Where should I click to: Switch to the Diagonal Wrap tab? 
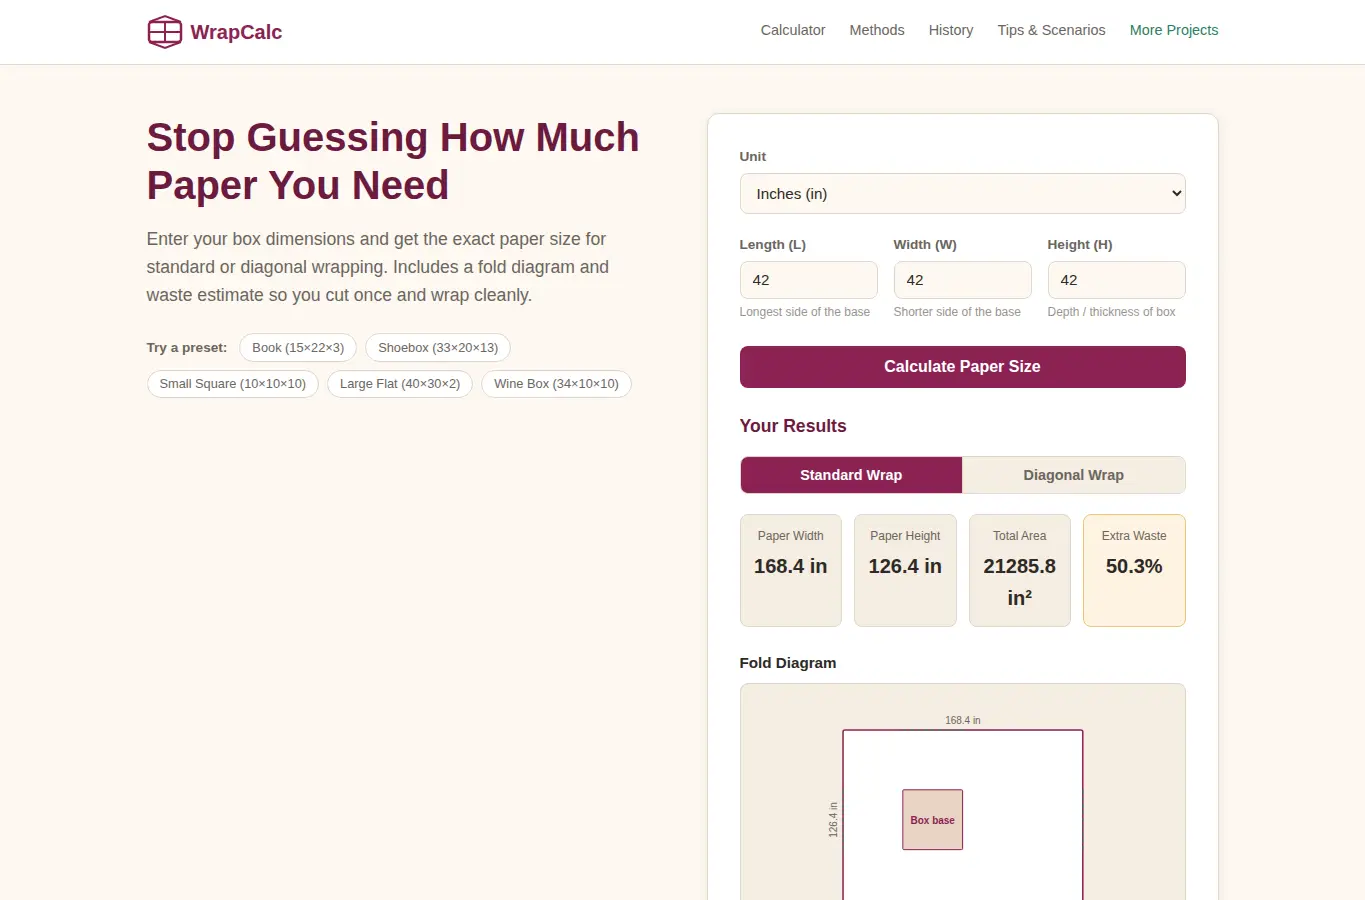[x=1073, y=475]
